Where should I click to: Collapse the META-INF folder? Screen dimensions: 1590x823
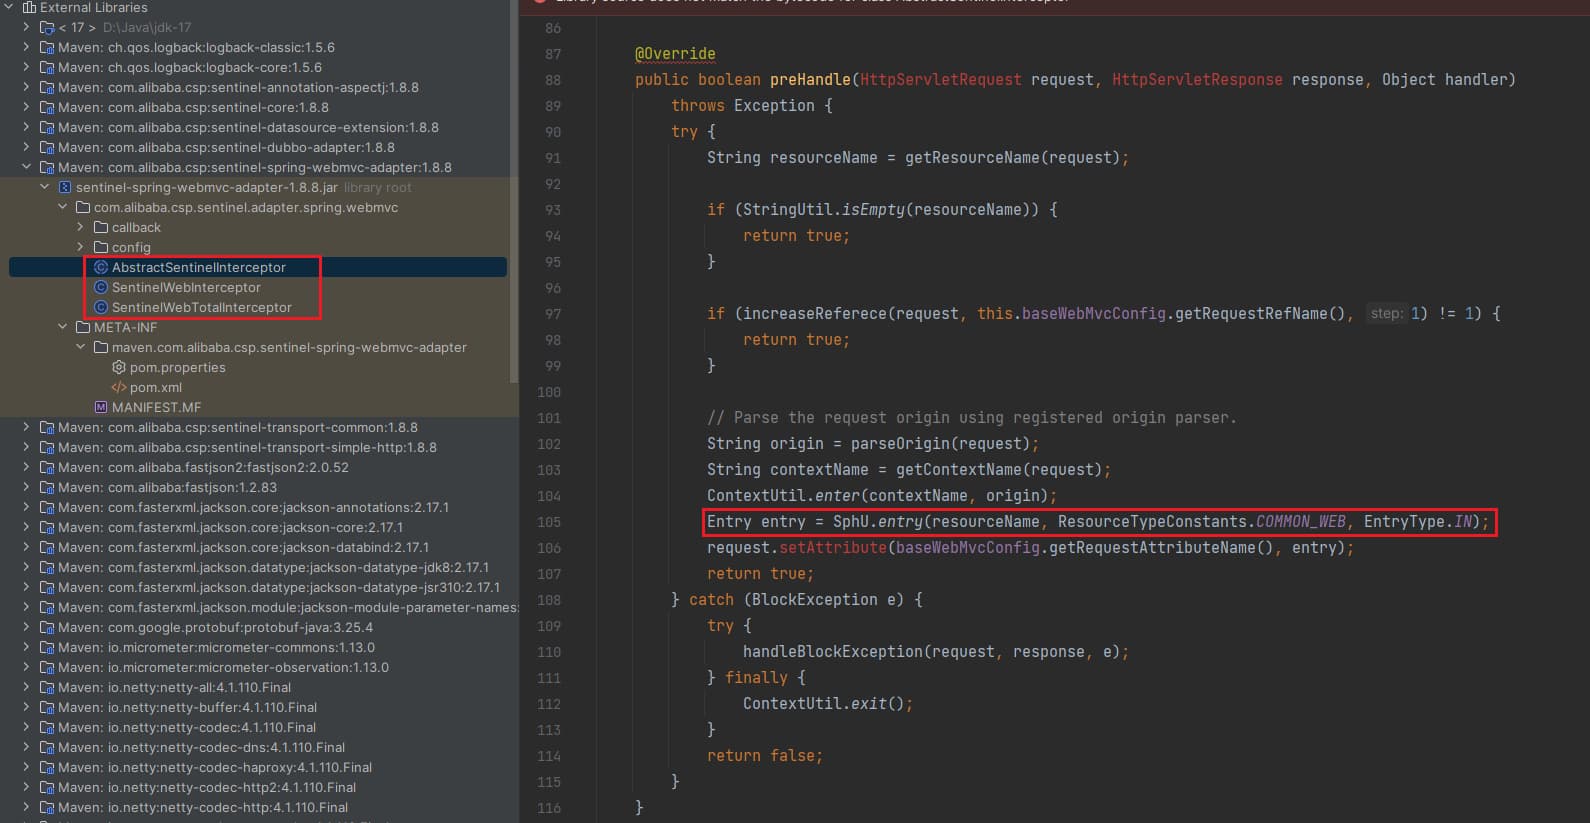(x=63, y=327)
